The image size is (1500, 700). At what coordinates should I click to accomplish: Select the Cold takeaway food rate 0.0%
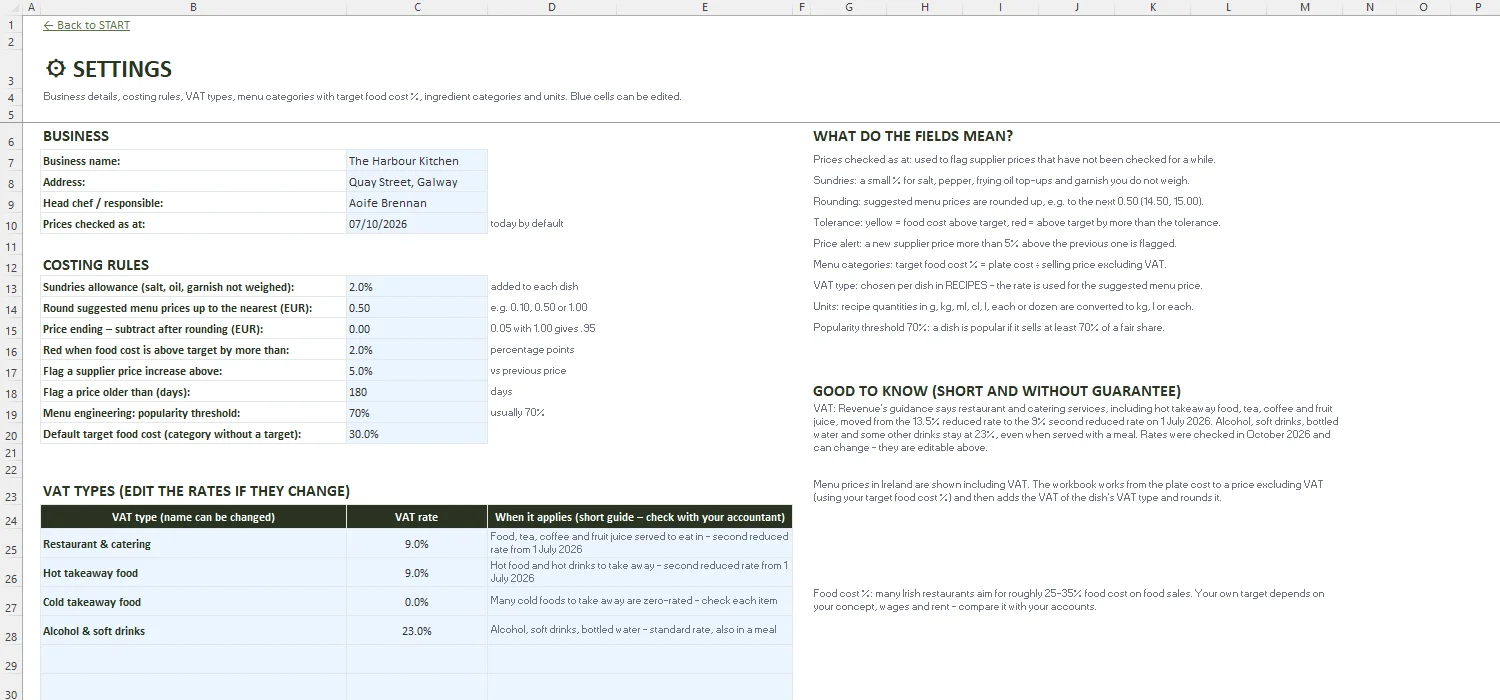(x=417, y=602)
